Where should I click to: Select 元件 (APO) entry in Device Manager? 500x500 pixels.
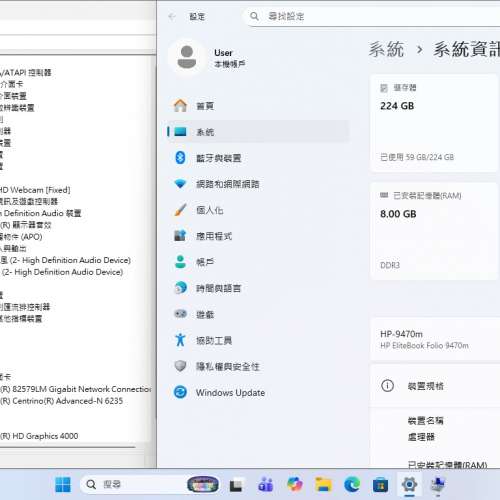click(x=21, y=237)
